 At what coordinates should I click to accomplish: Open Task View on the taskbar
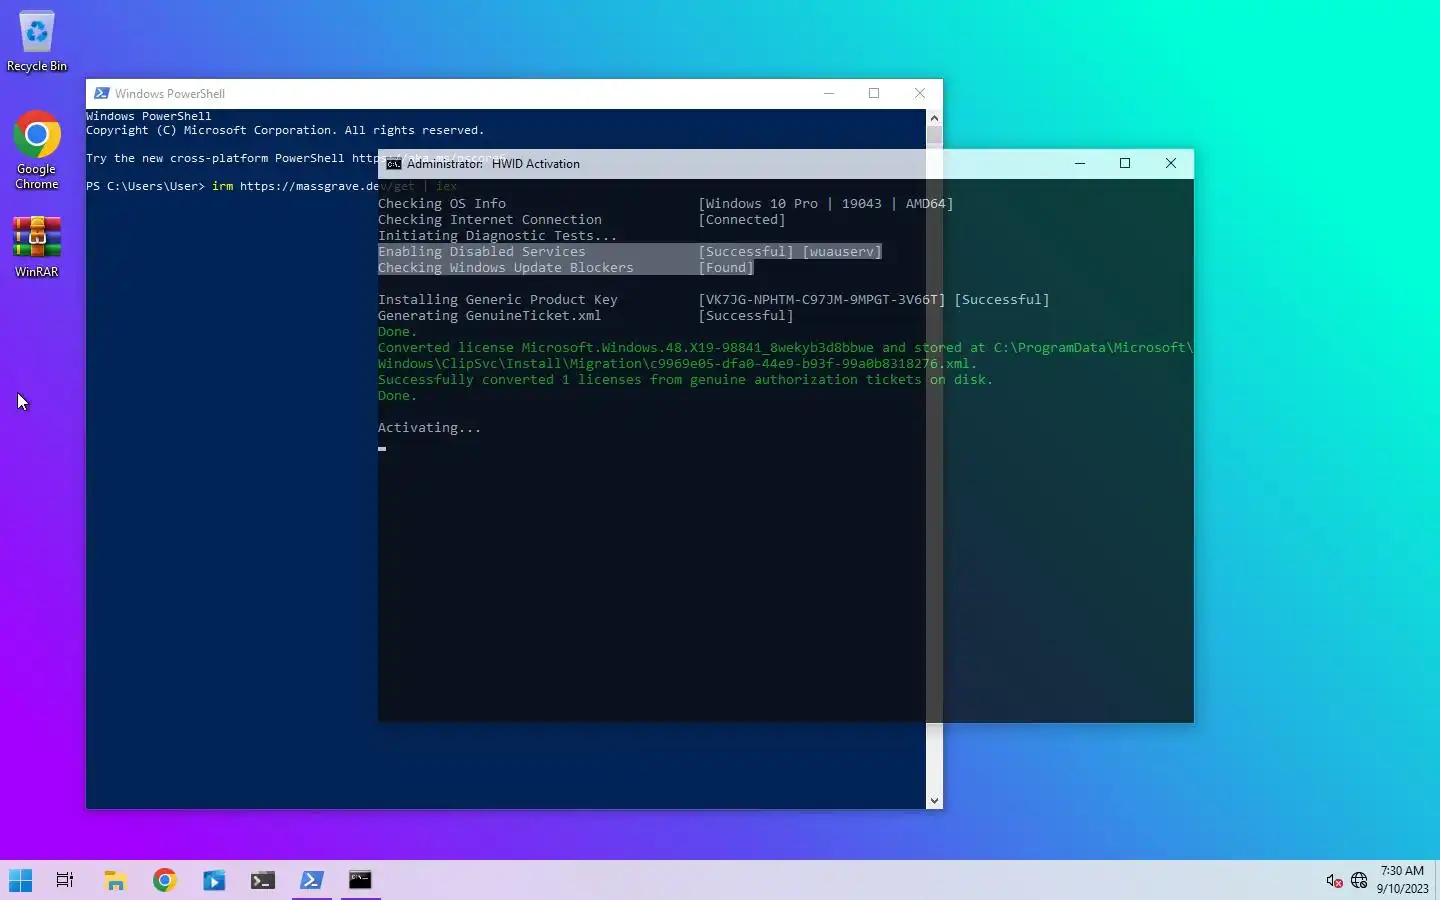tap(65, 880)
